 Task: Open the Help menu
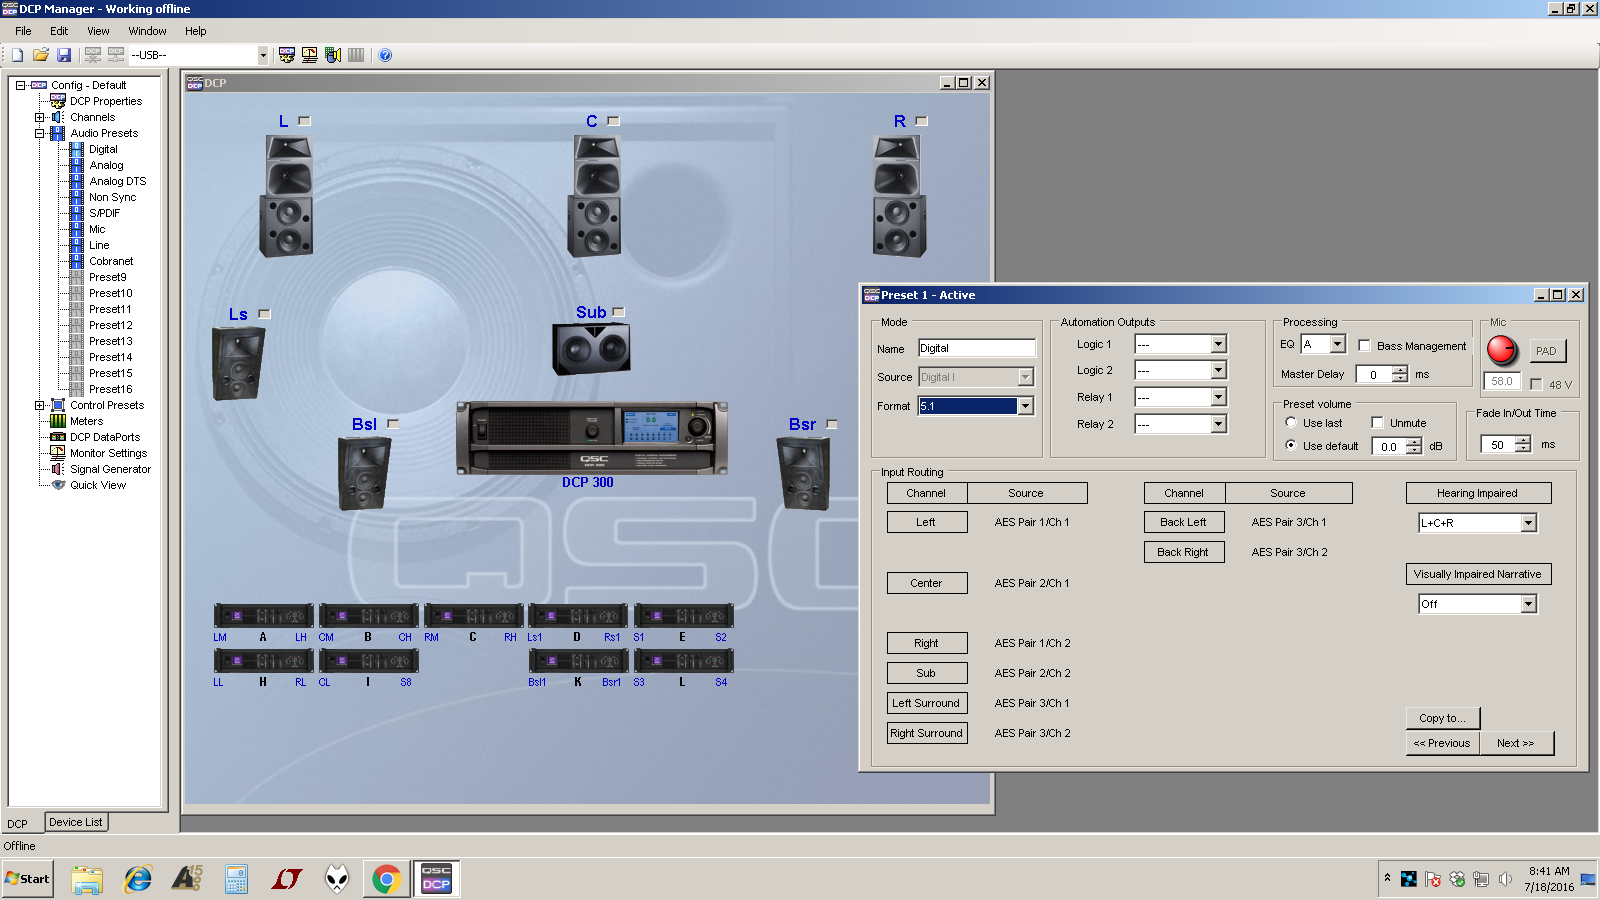(x=196, y=31)
